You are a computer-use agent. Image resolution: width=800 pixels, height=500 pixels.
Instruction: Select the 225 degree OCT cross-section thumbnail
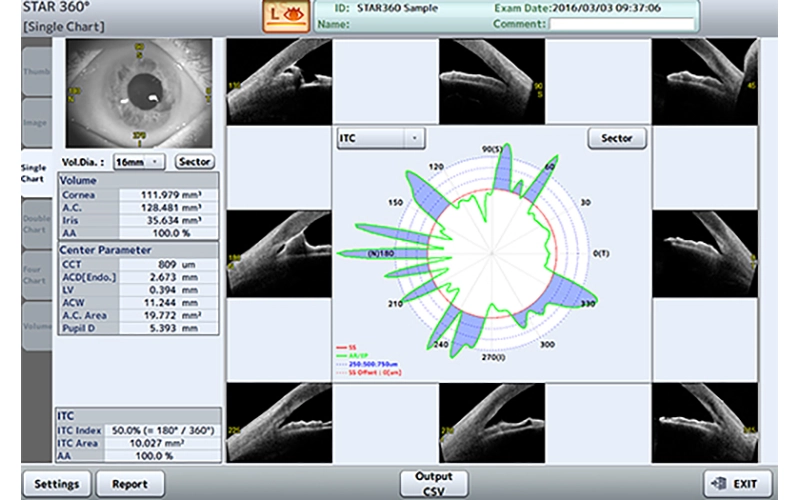click(x=279, y=423)
